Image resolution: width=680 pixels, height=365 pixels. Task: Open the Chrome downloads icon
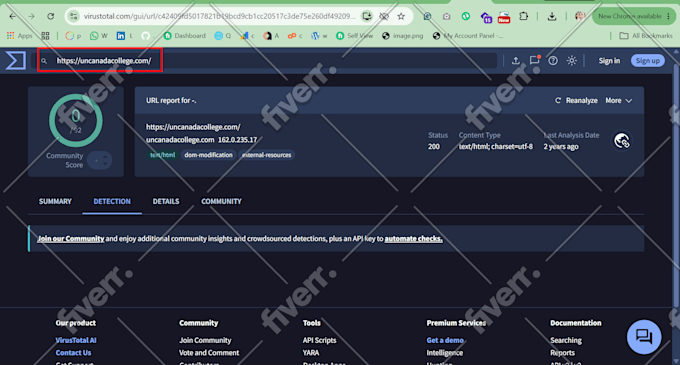(552, 16)
